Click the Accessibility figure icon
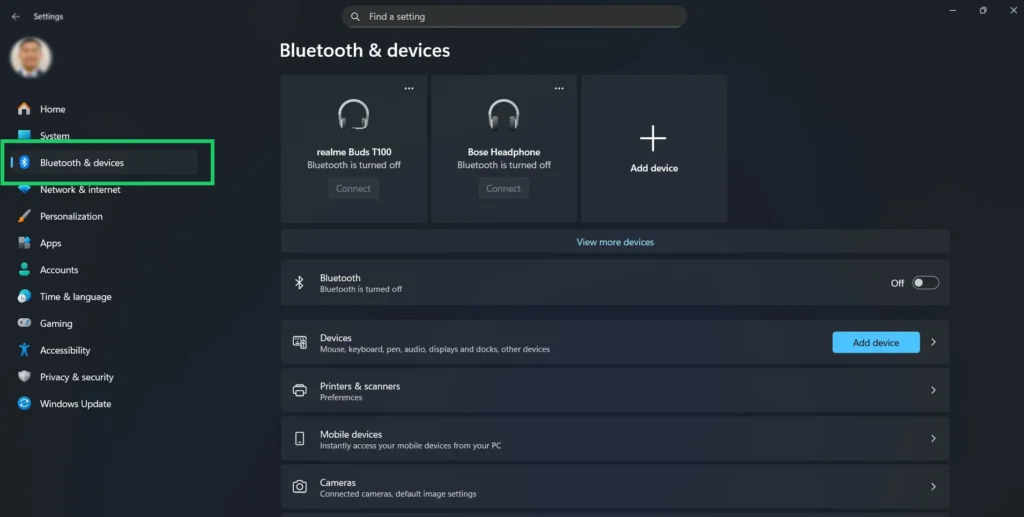 click(24, 350)
